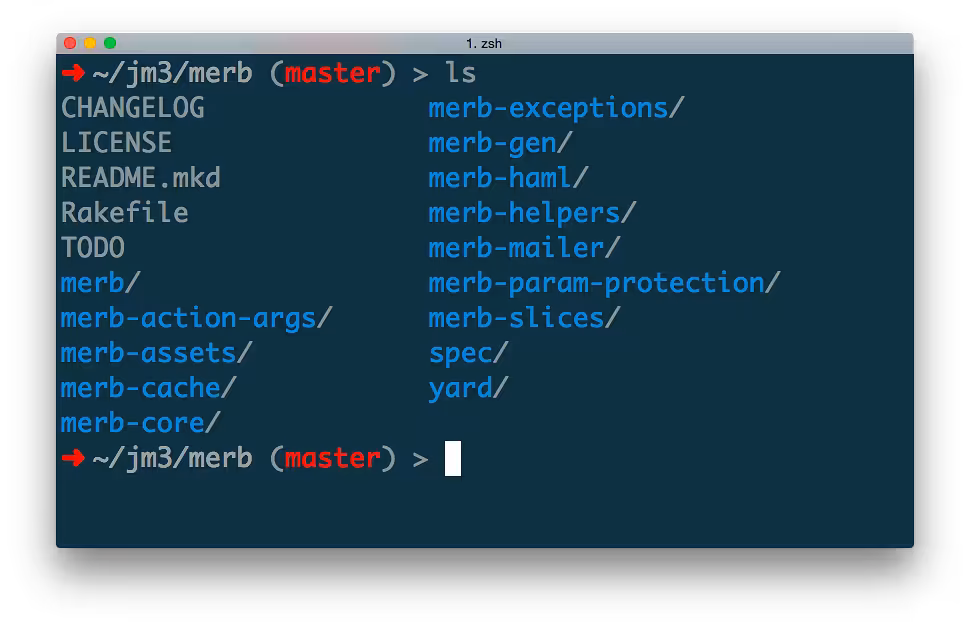Click the CHANGELOG file name
The height and width of the screenshot is (628, 970).
coord(132,108)
